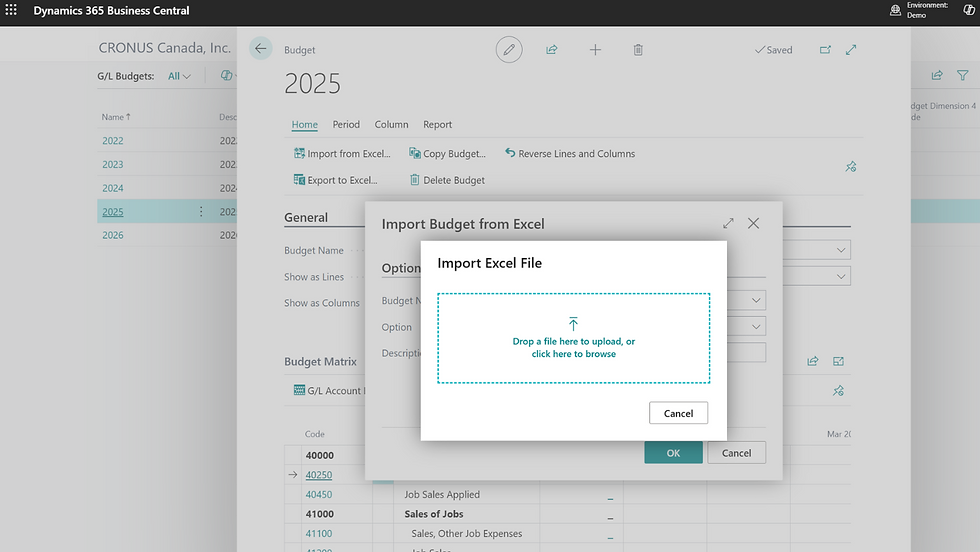The width and height of the screenshot is (980, 552).
Task: Click Cancel in Import Budget from Excel dialog
Action: click(736, 453)
